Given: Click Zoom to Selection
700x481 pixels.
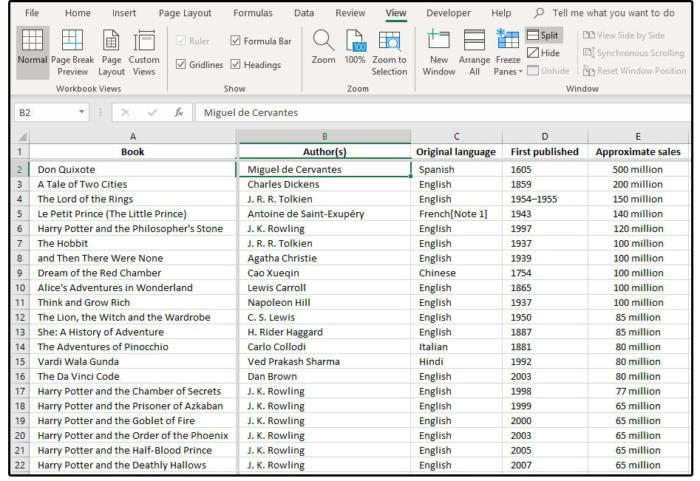Looking at the screenshot, I should click(x=389, y=52).
